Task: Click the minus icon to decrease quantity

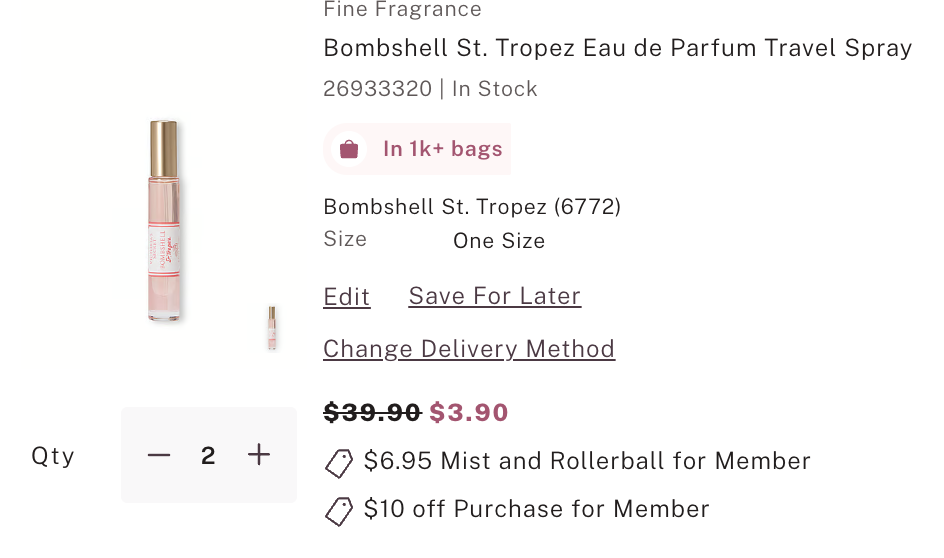Action: [159, 456]
